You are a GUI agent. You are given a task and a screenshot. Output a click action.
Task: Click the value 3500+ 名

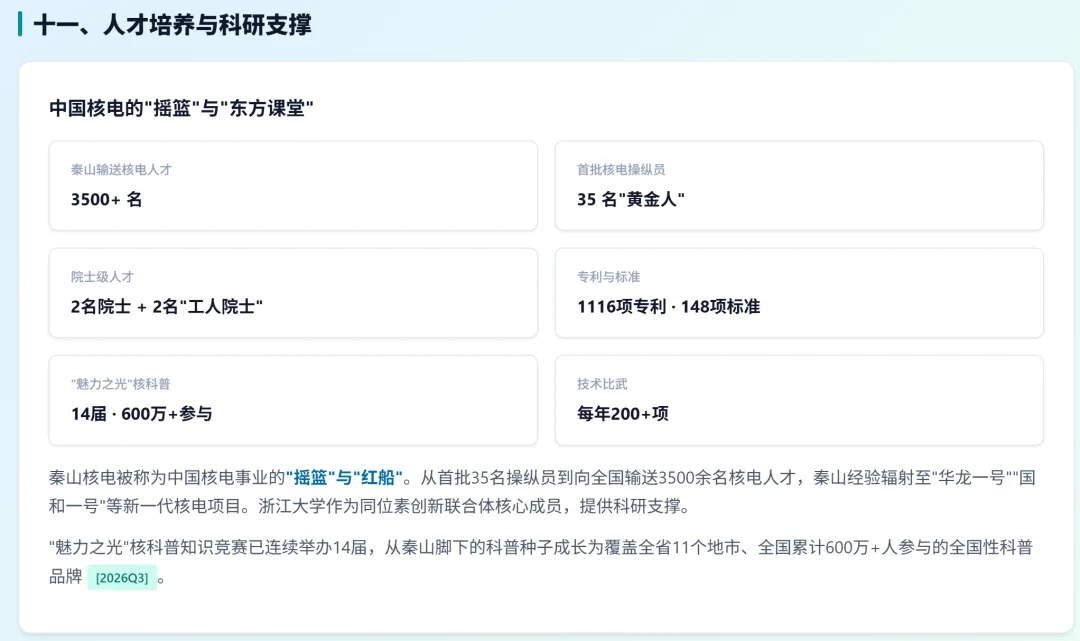[x=107, y=200]
